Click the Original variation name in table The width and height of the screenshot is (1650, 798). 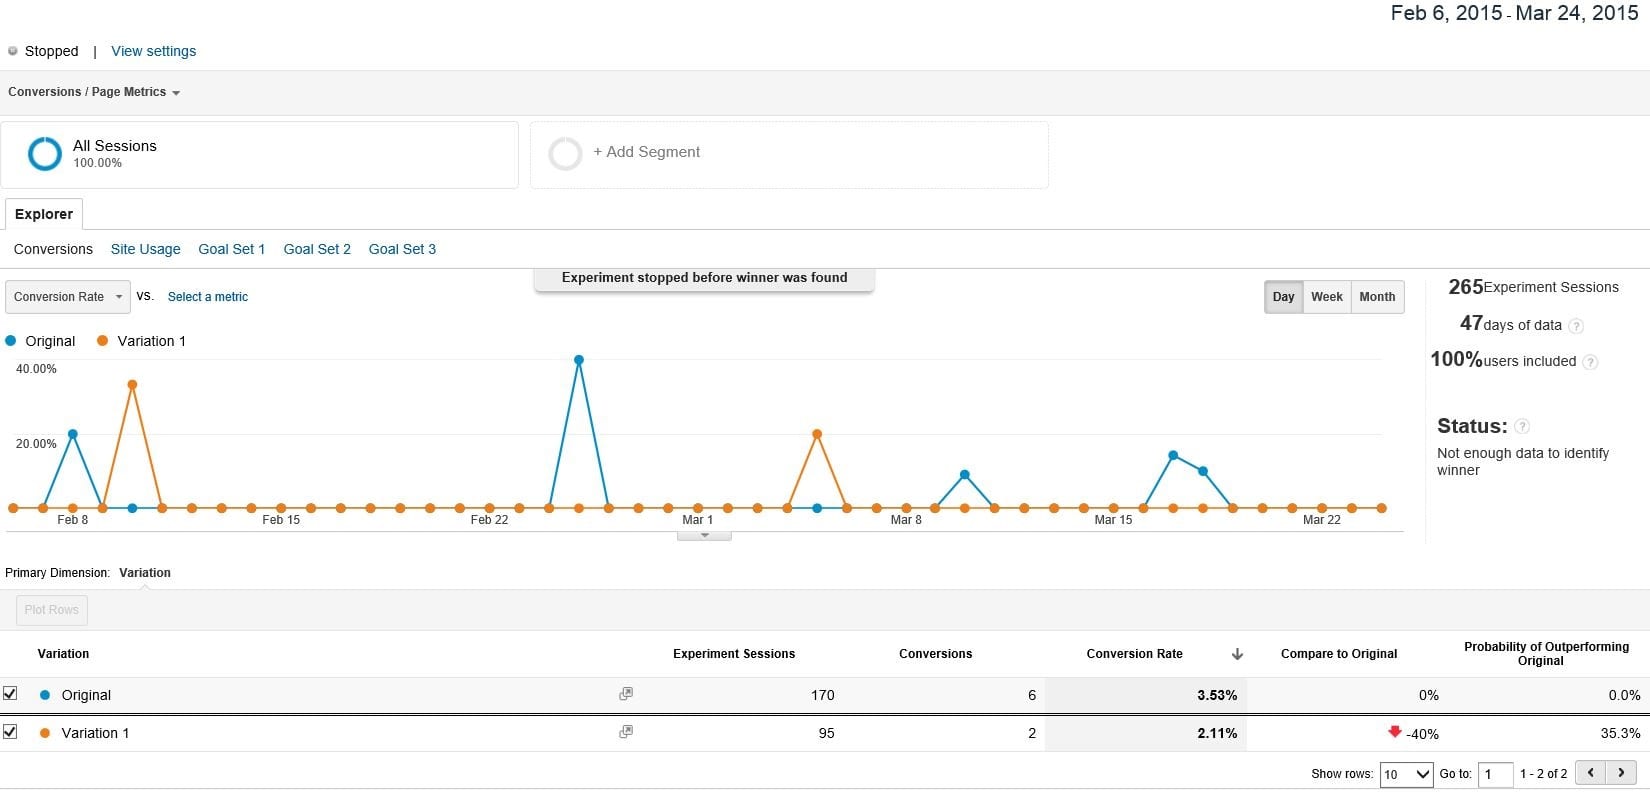86,695
